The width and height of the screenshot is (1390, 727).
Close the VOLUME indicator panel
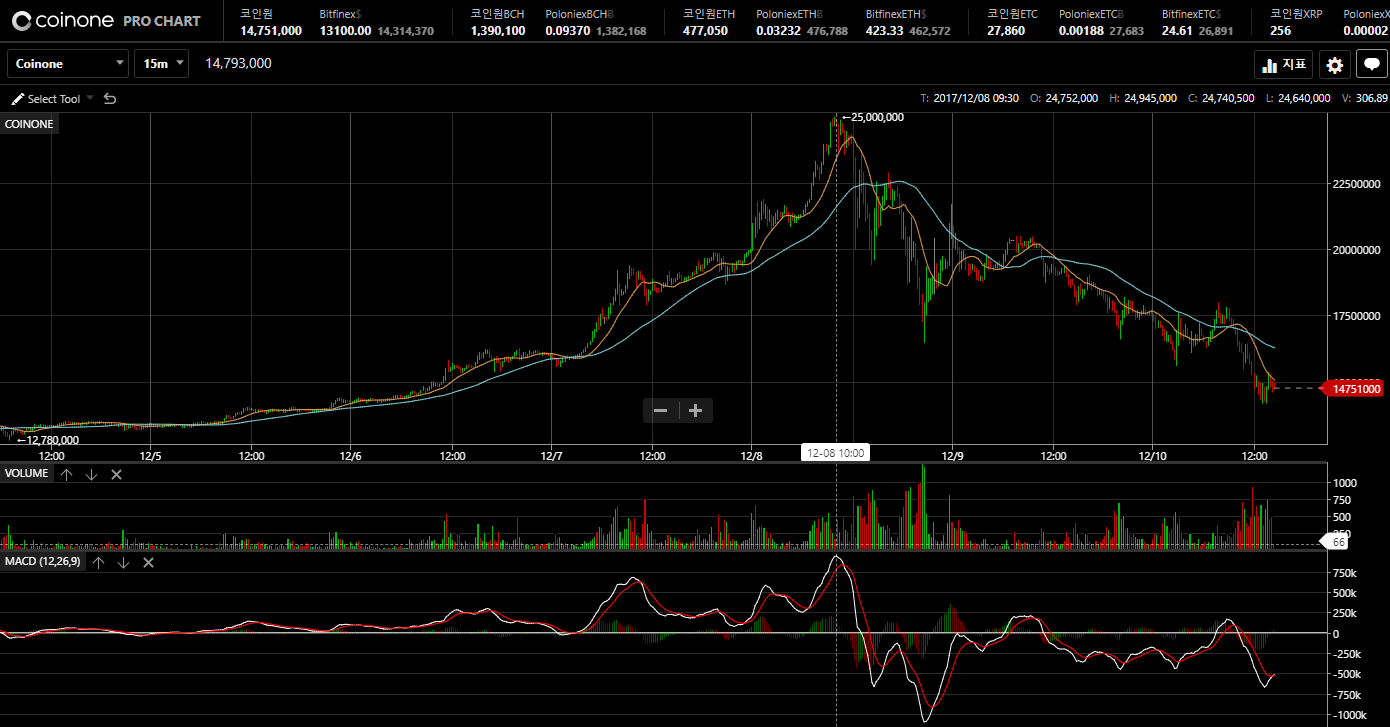pos(116,474)
